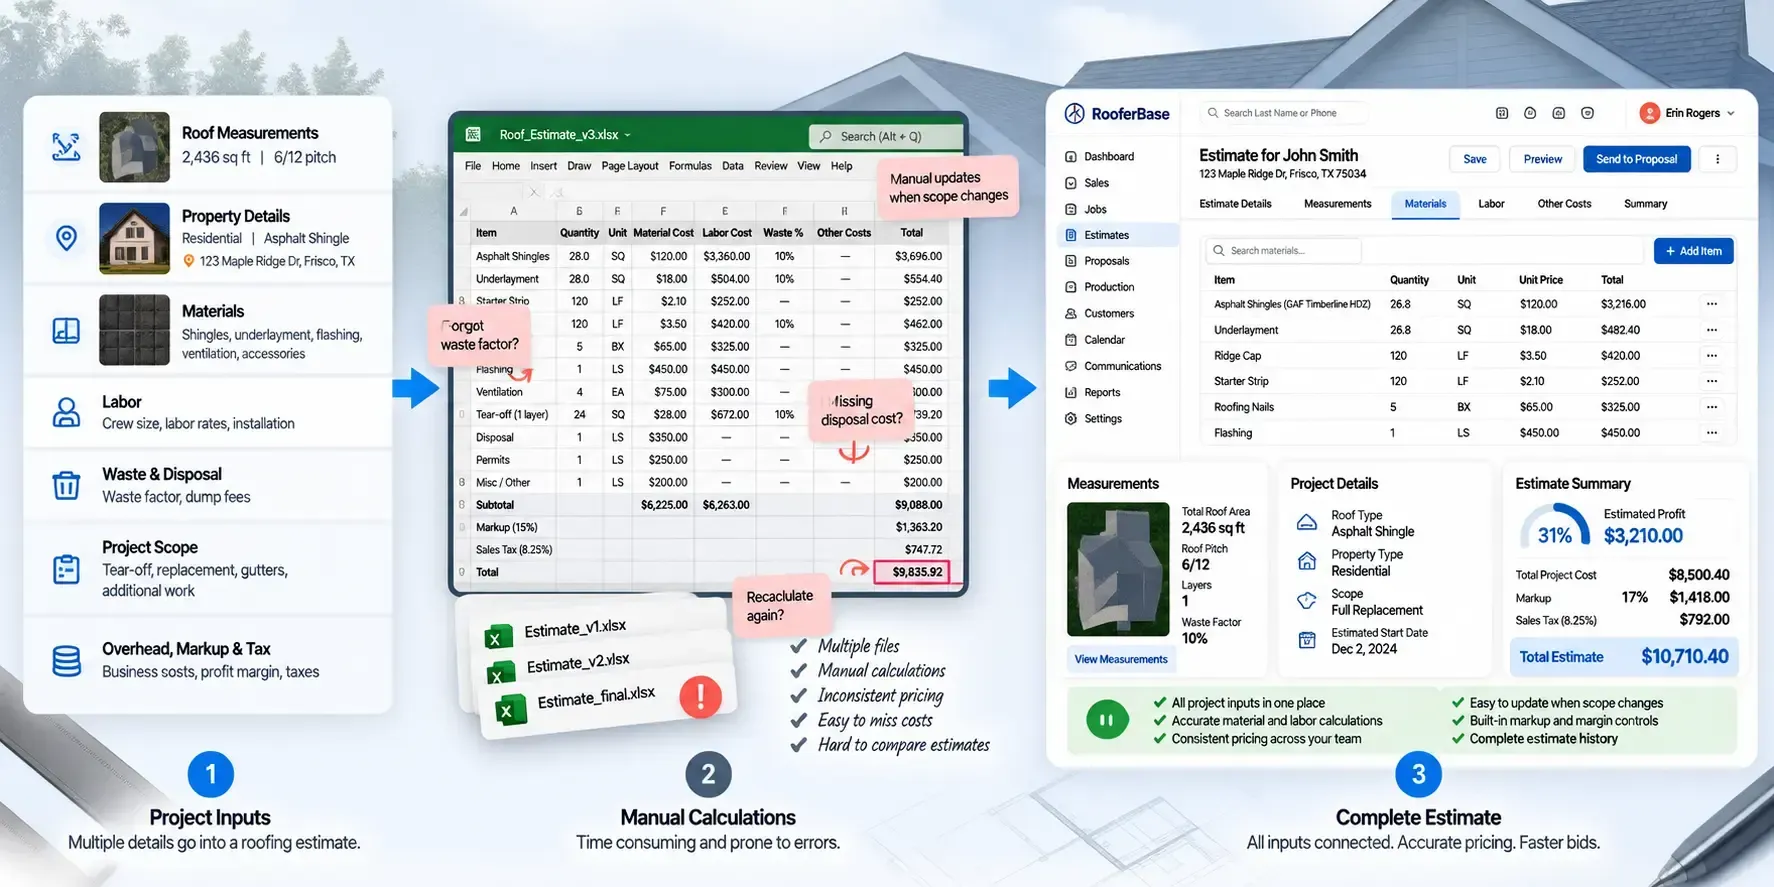Click the Excel icon for Estimate_v1.xlsx

coord(498,636)
